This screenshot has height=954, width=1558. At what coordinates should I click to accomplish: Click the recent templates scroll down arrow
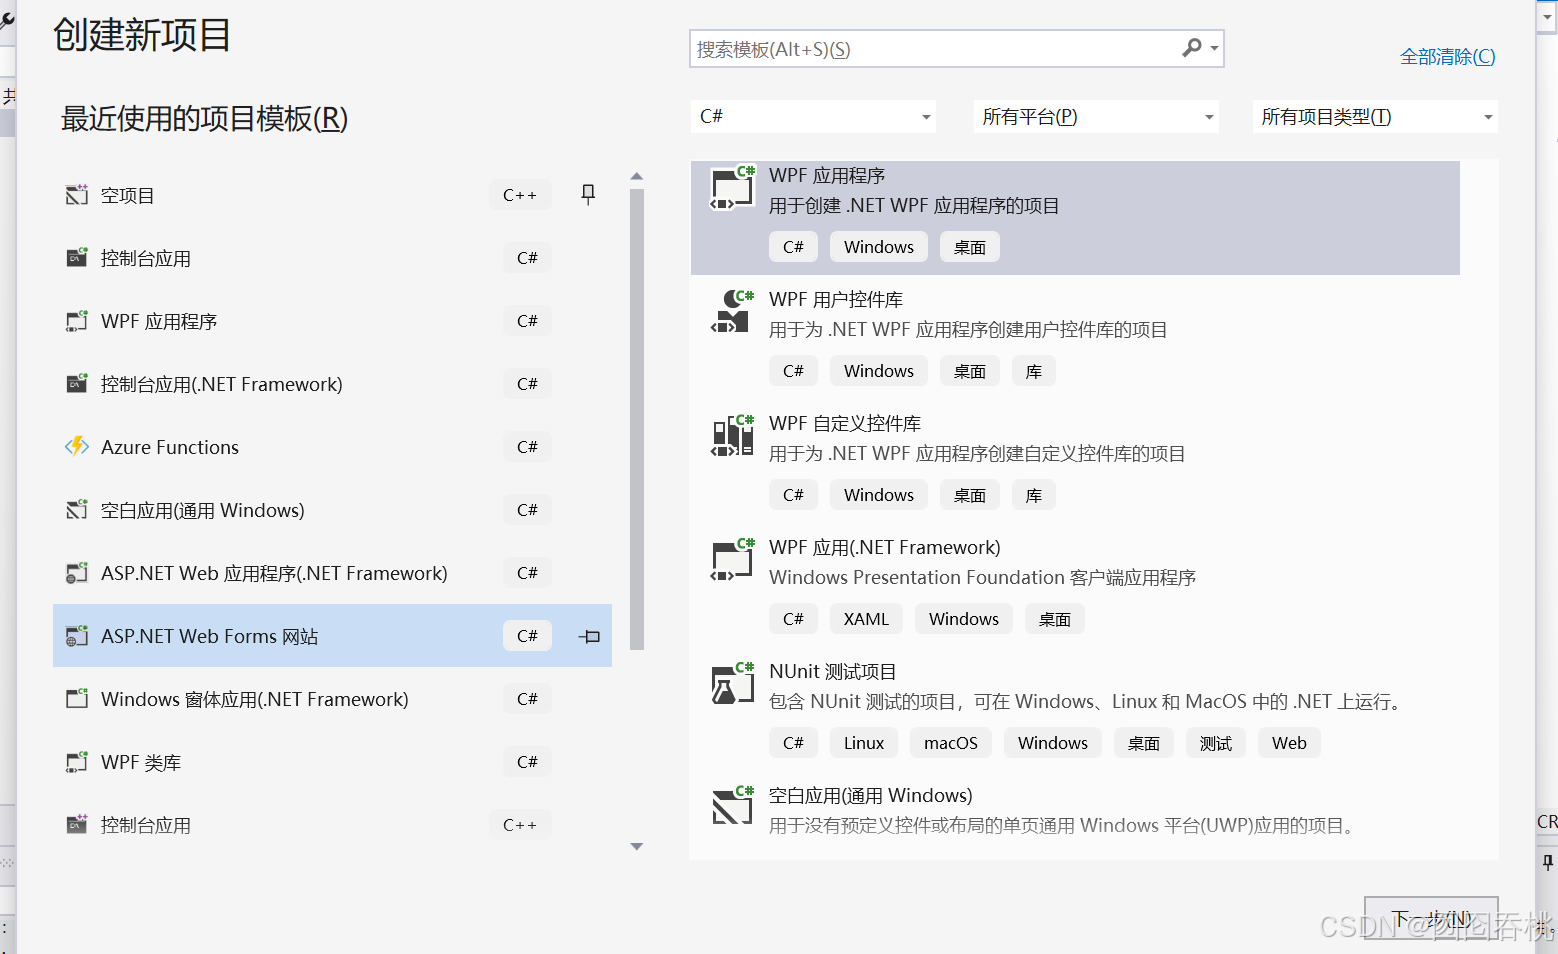(637, 847)
